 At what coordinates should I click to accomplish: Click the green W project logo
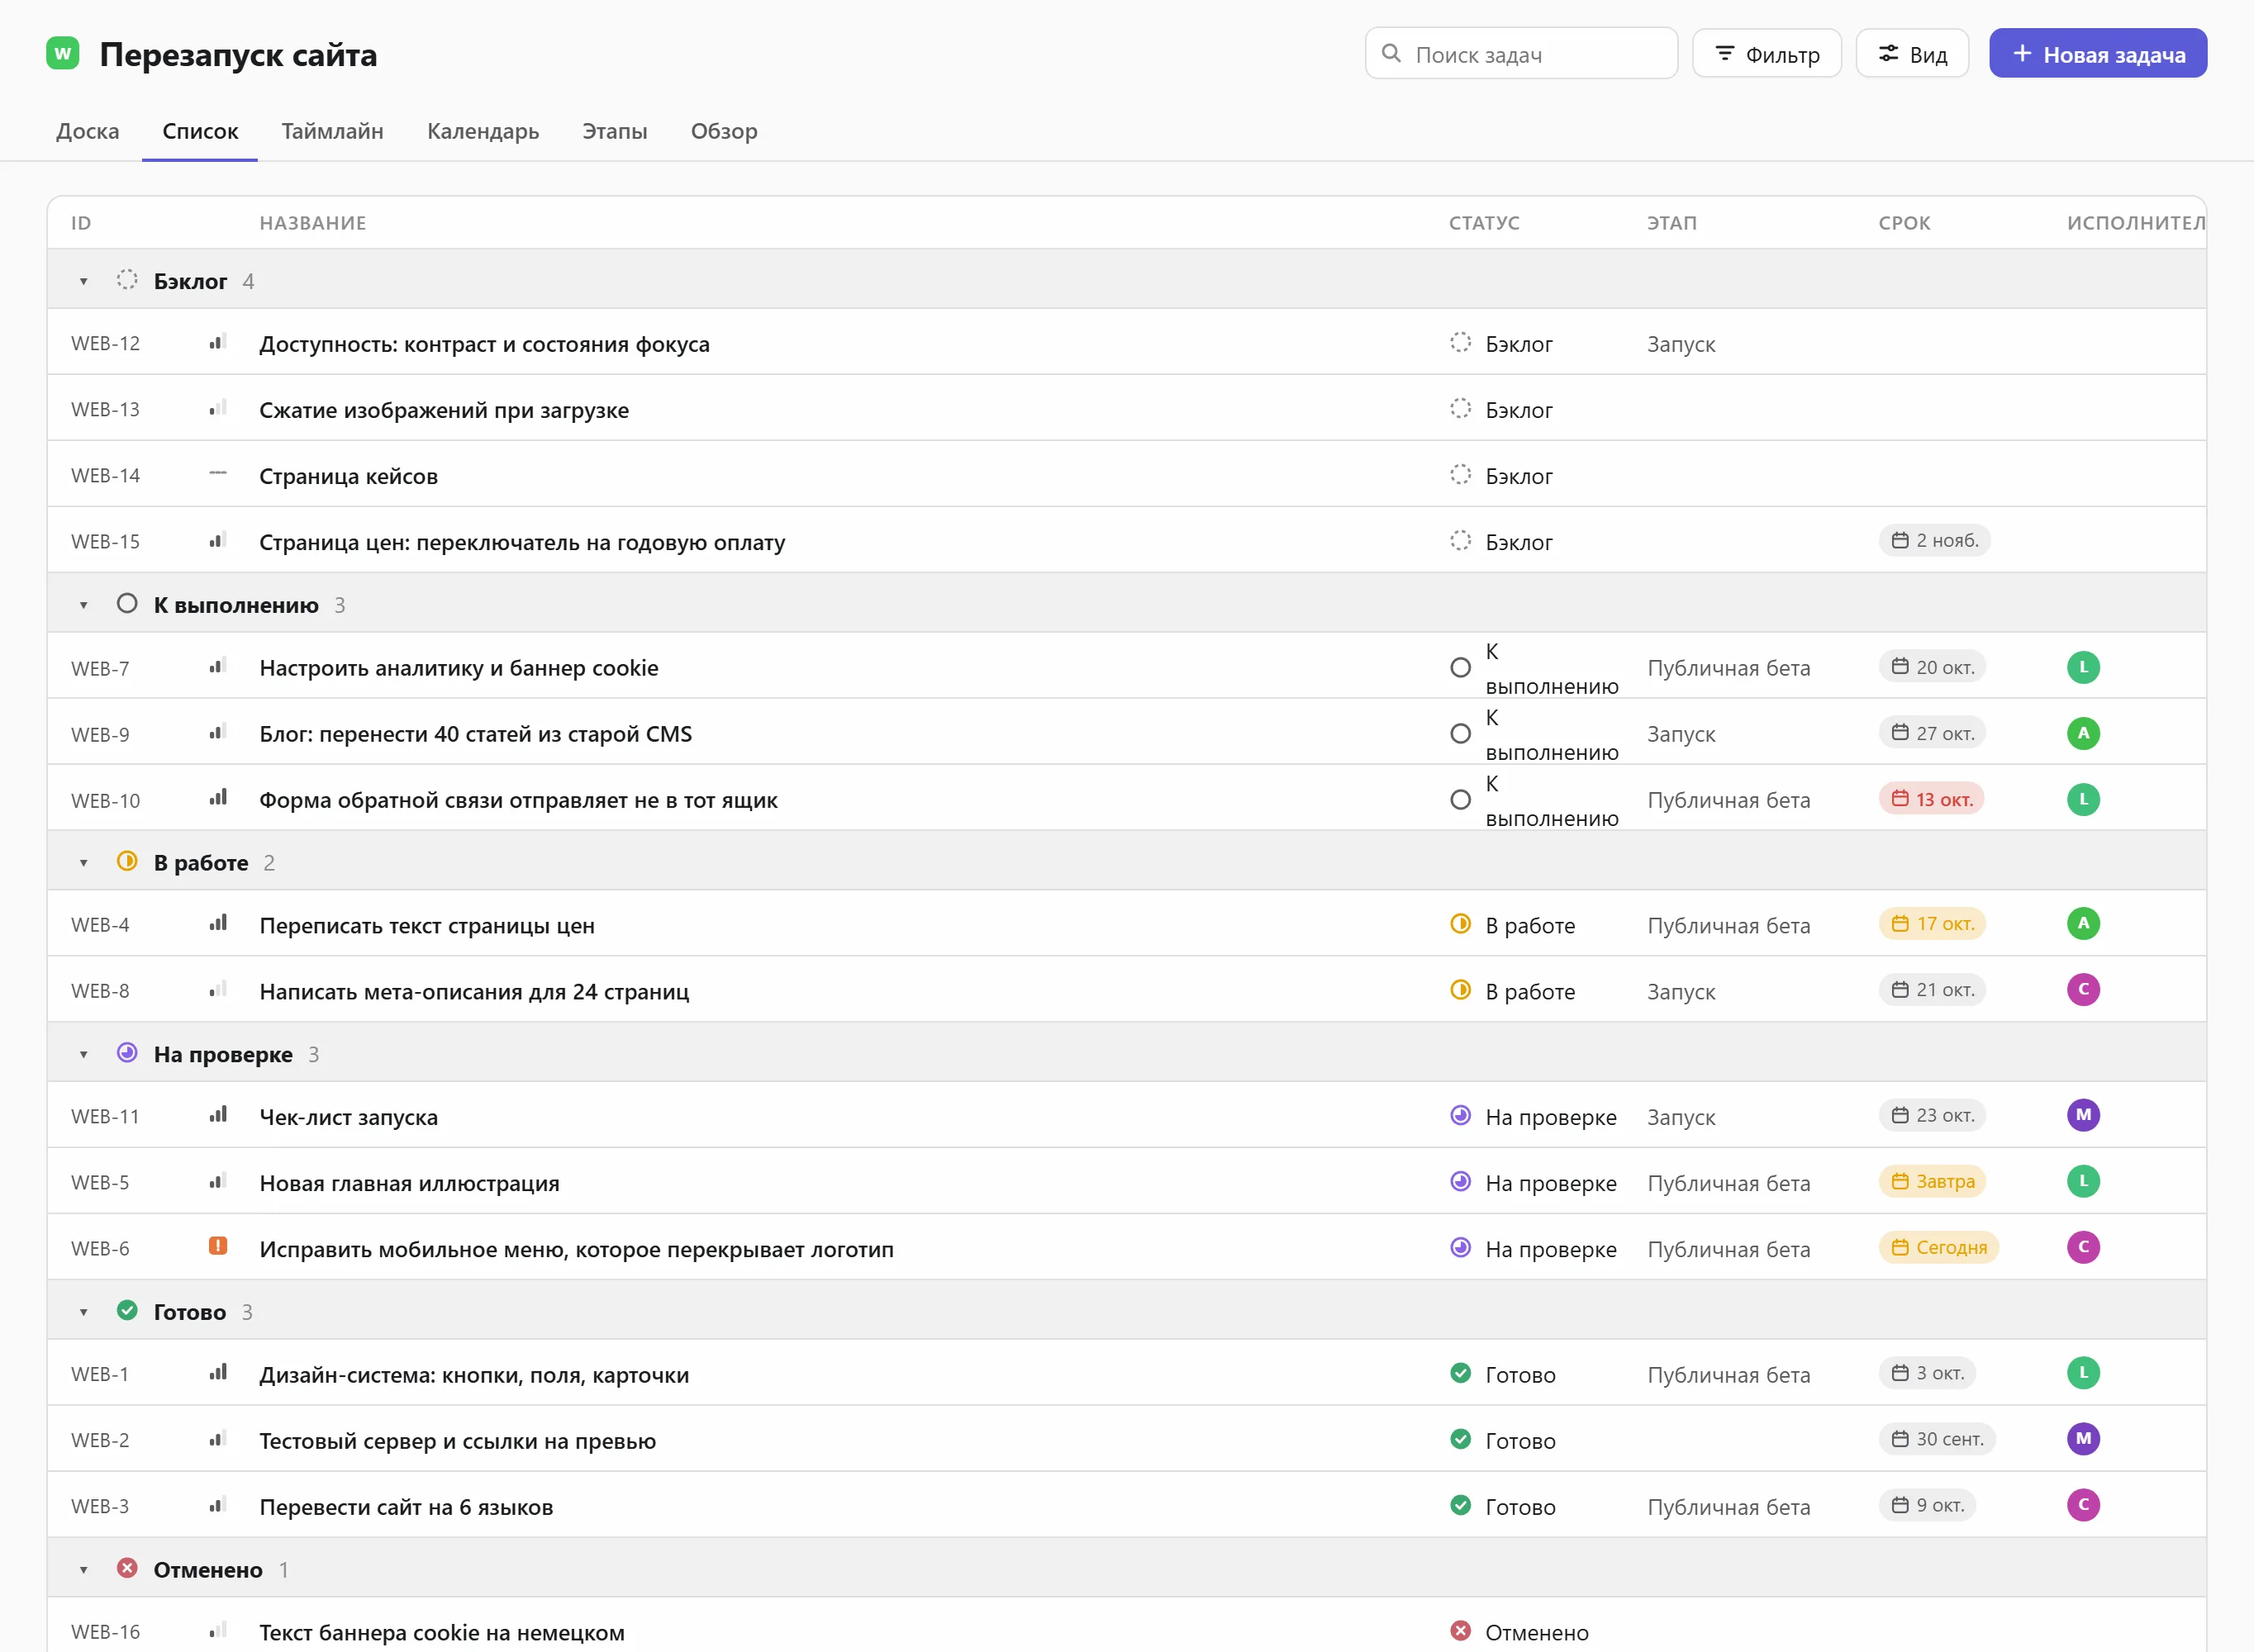(x=63, y=53)
